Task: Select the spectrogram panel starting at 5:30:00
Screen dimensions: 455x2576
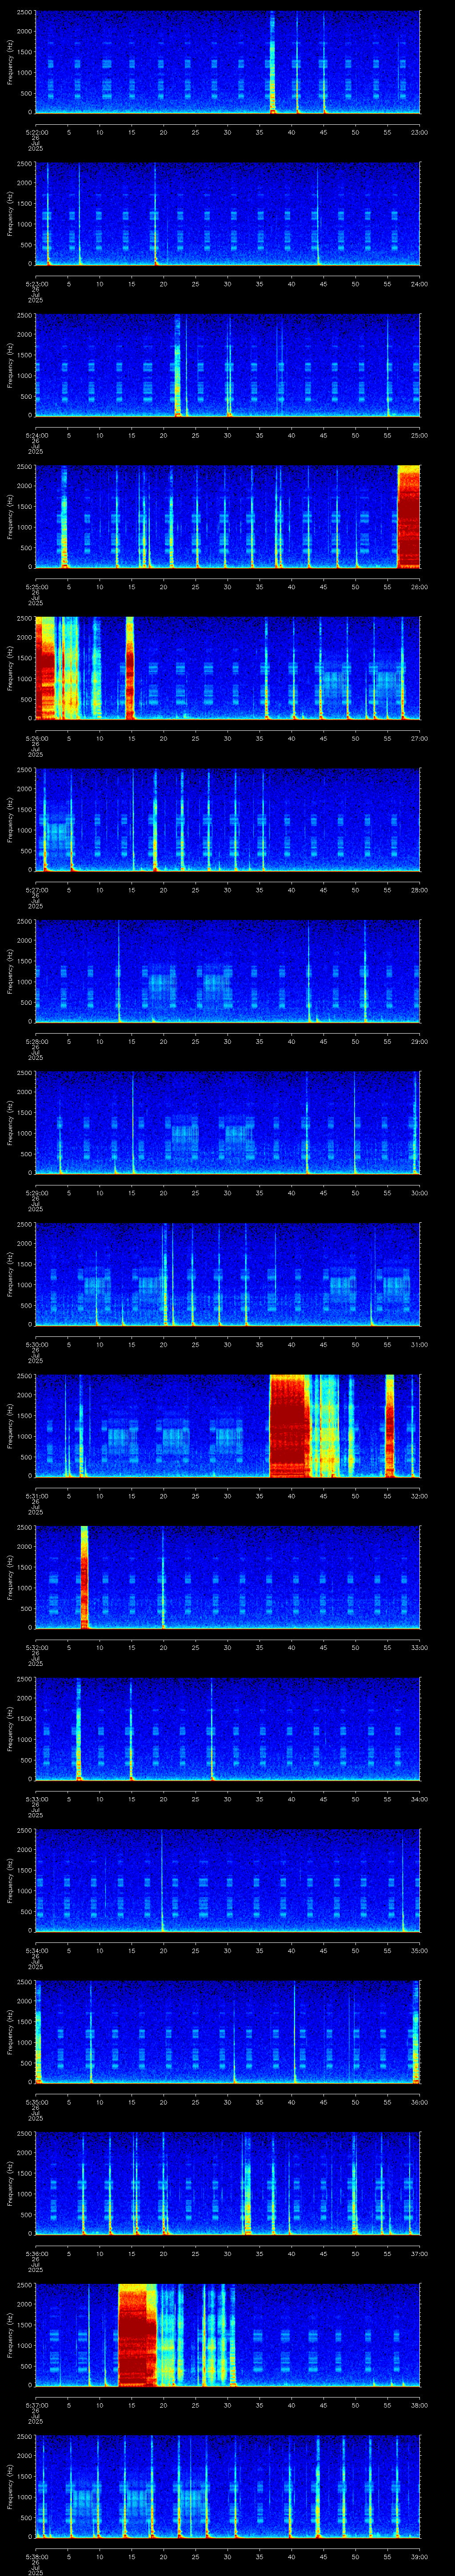Action: (x=228, y=1274)
